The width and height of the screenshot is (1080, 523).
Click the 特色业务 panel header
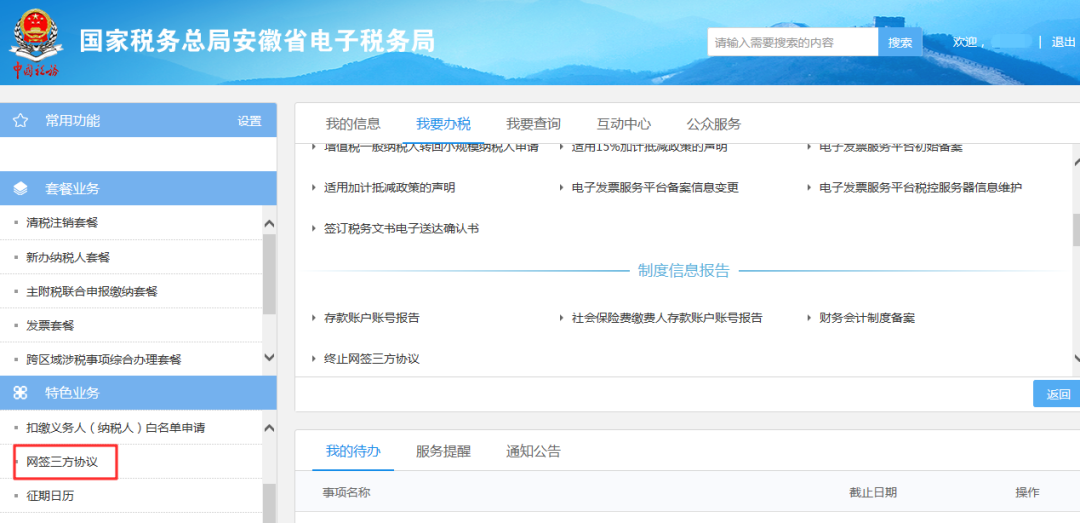(x=138, y=393)
